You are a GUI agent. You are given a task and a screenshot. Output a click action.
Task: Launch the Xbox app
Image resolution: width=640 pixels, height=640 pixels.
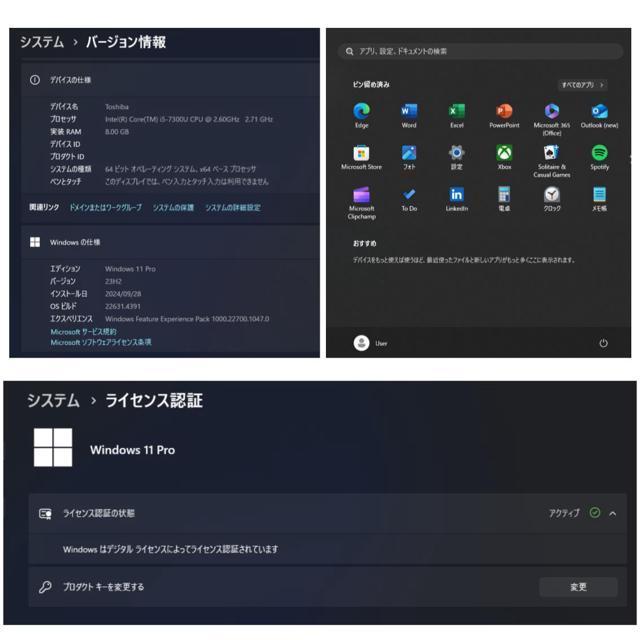click(504, 154)
